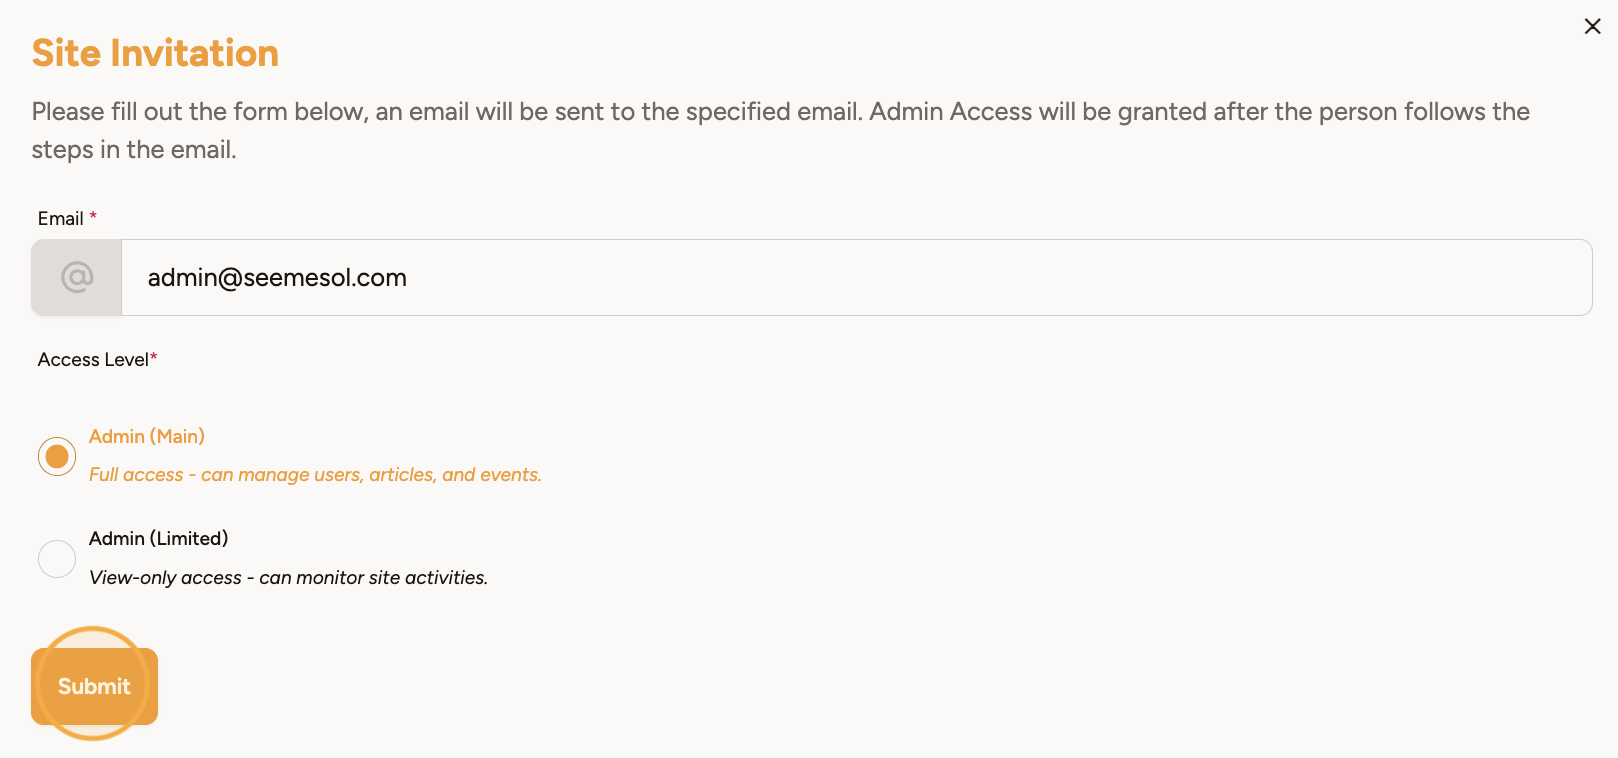
Task: Select the Admin (Limited) radio button
Action: pos(57,559)
